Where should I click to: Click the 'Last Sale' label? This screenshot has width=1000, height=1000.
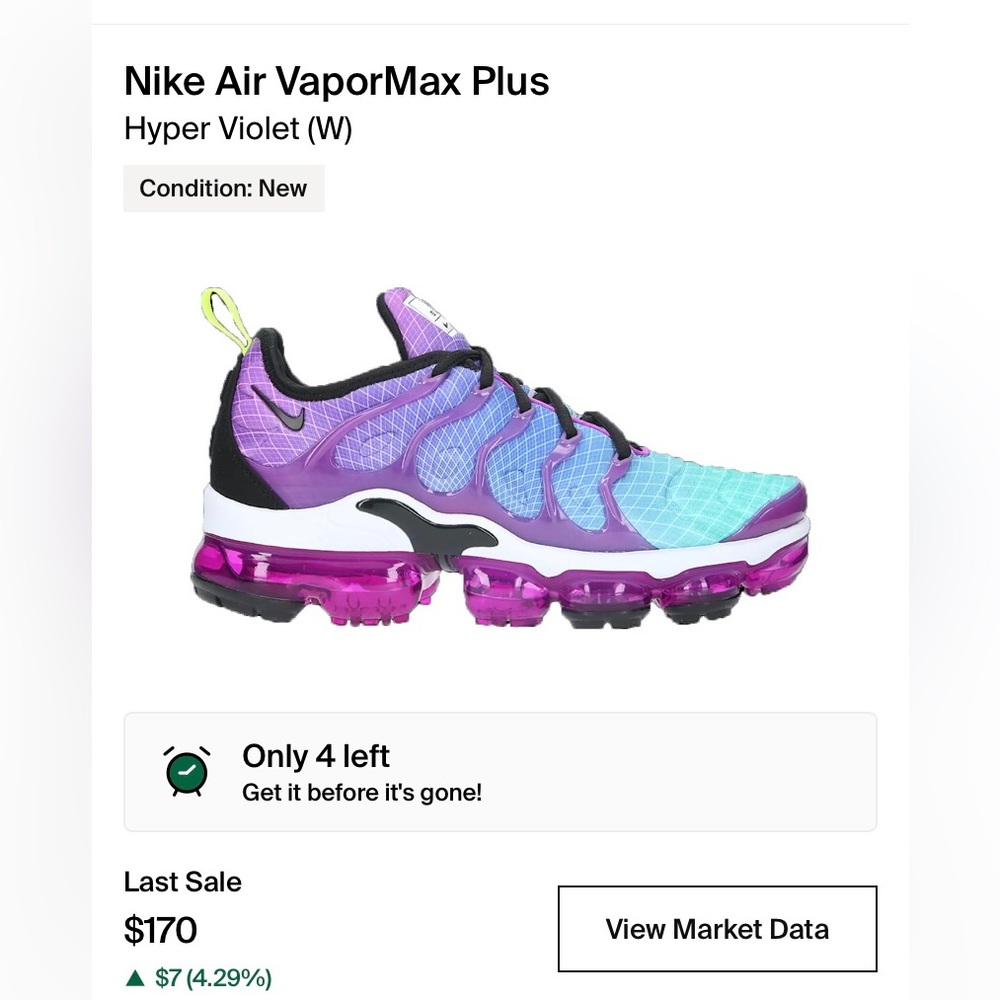click(x=183, y=882)
